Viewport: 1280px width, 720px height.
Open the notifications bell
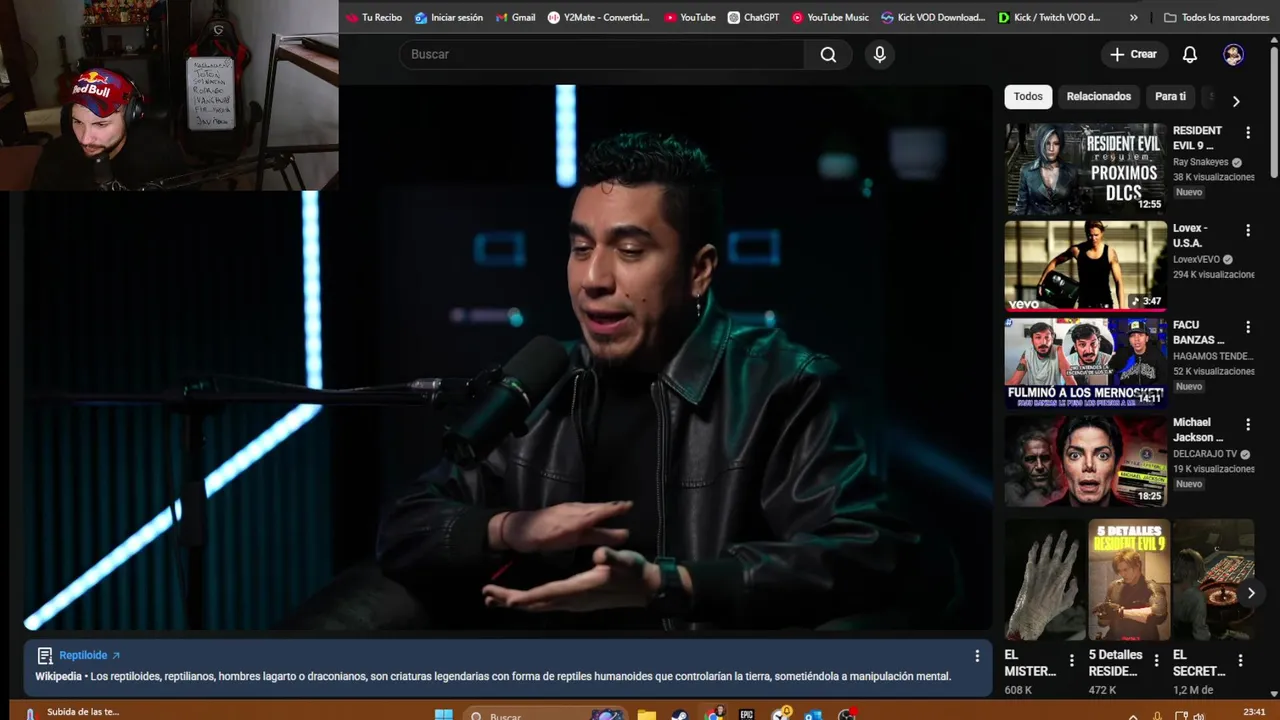click(x=1190, y=54)
